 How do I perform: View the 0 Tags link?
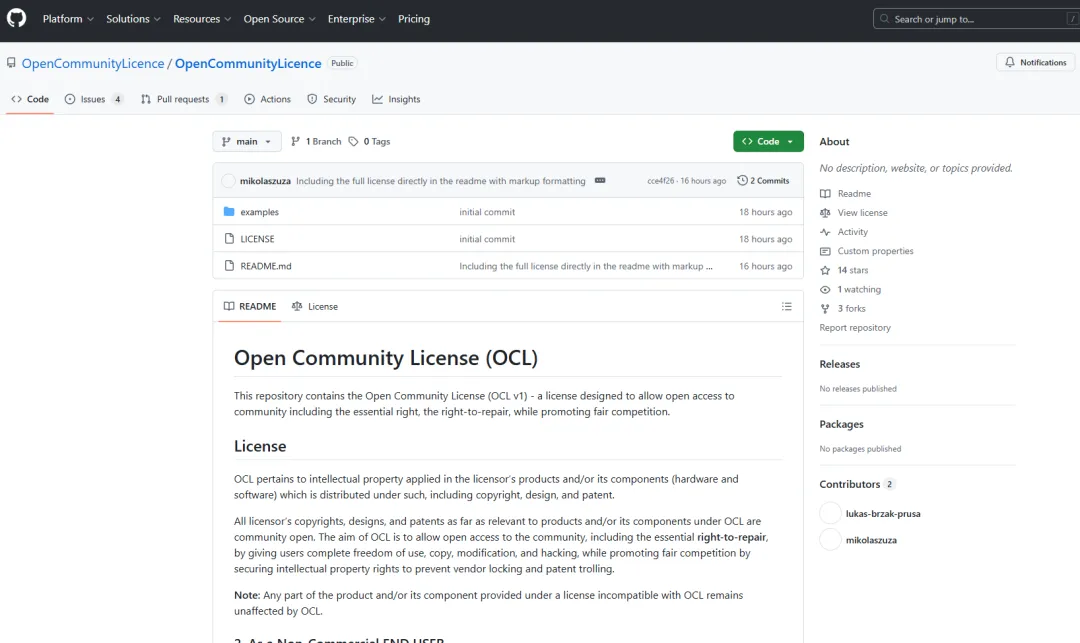(x=369, y=141)
